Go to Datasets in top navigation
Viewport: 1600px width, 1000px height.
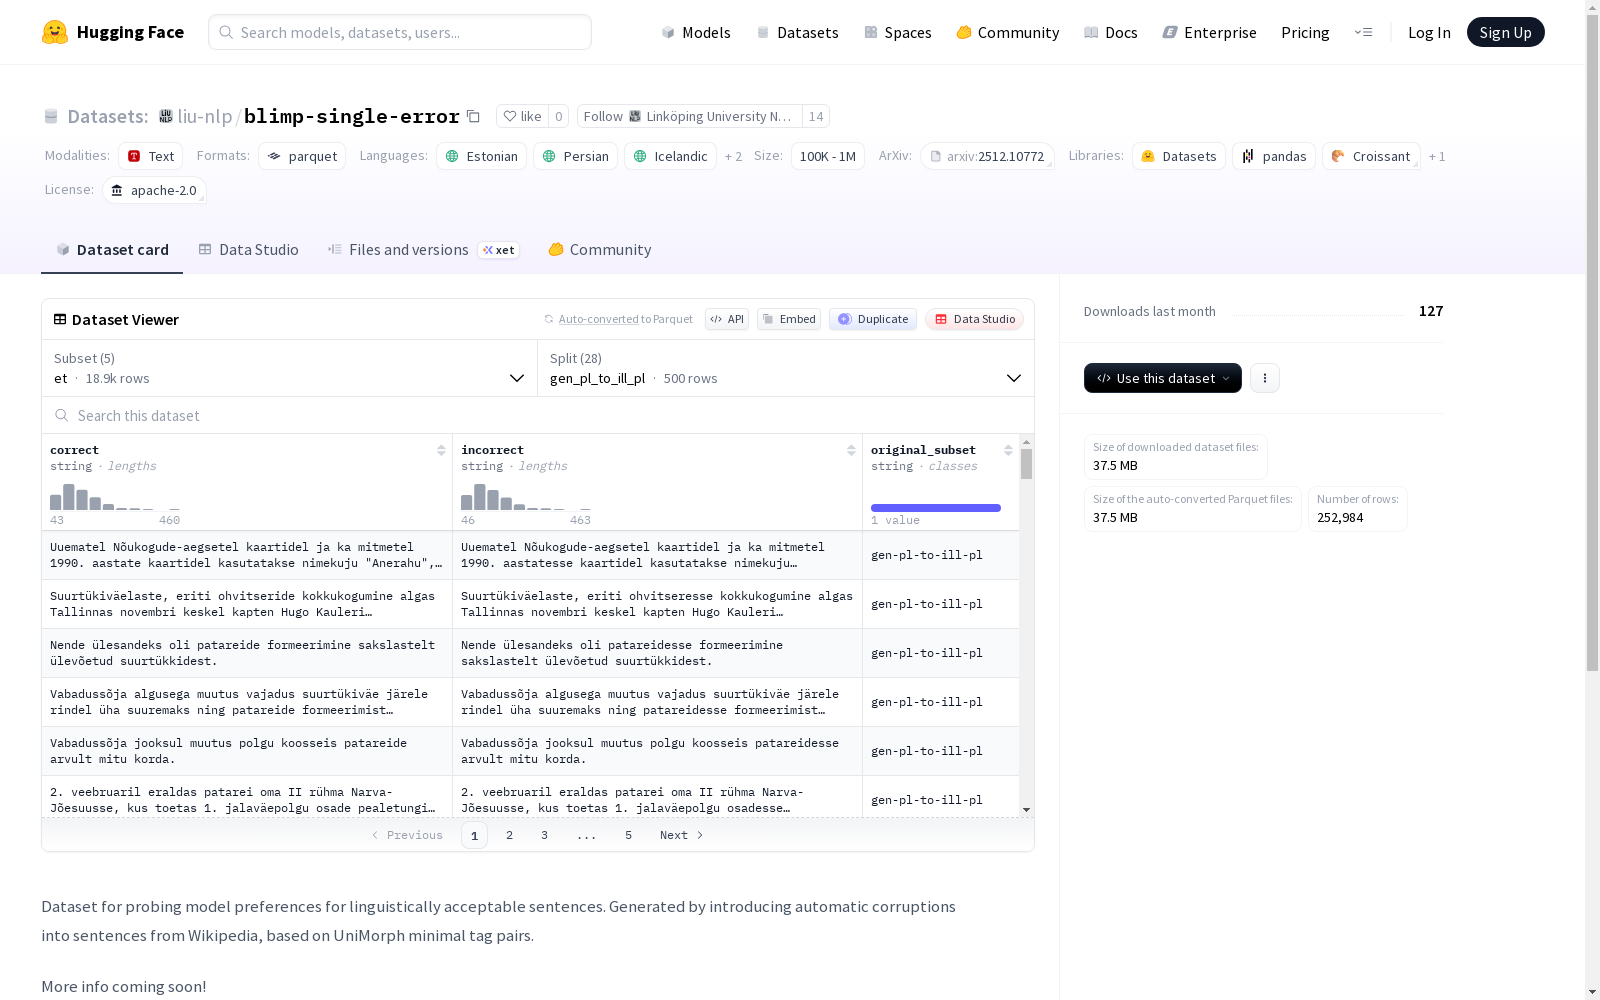point(797,32)
